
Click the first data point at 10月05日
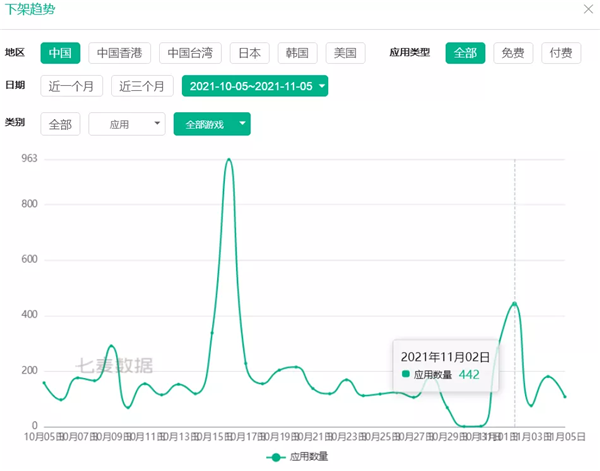tap(44, 383)
